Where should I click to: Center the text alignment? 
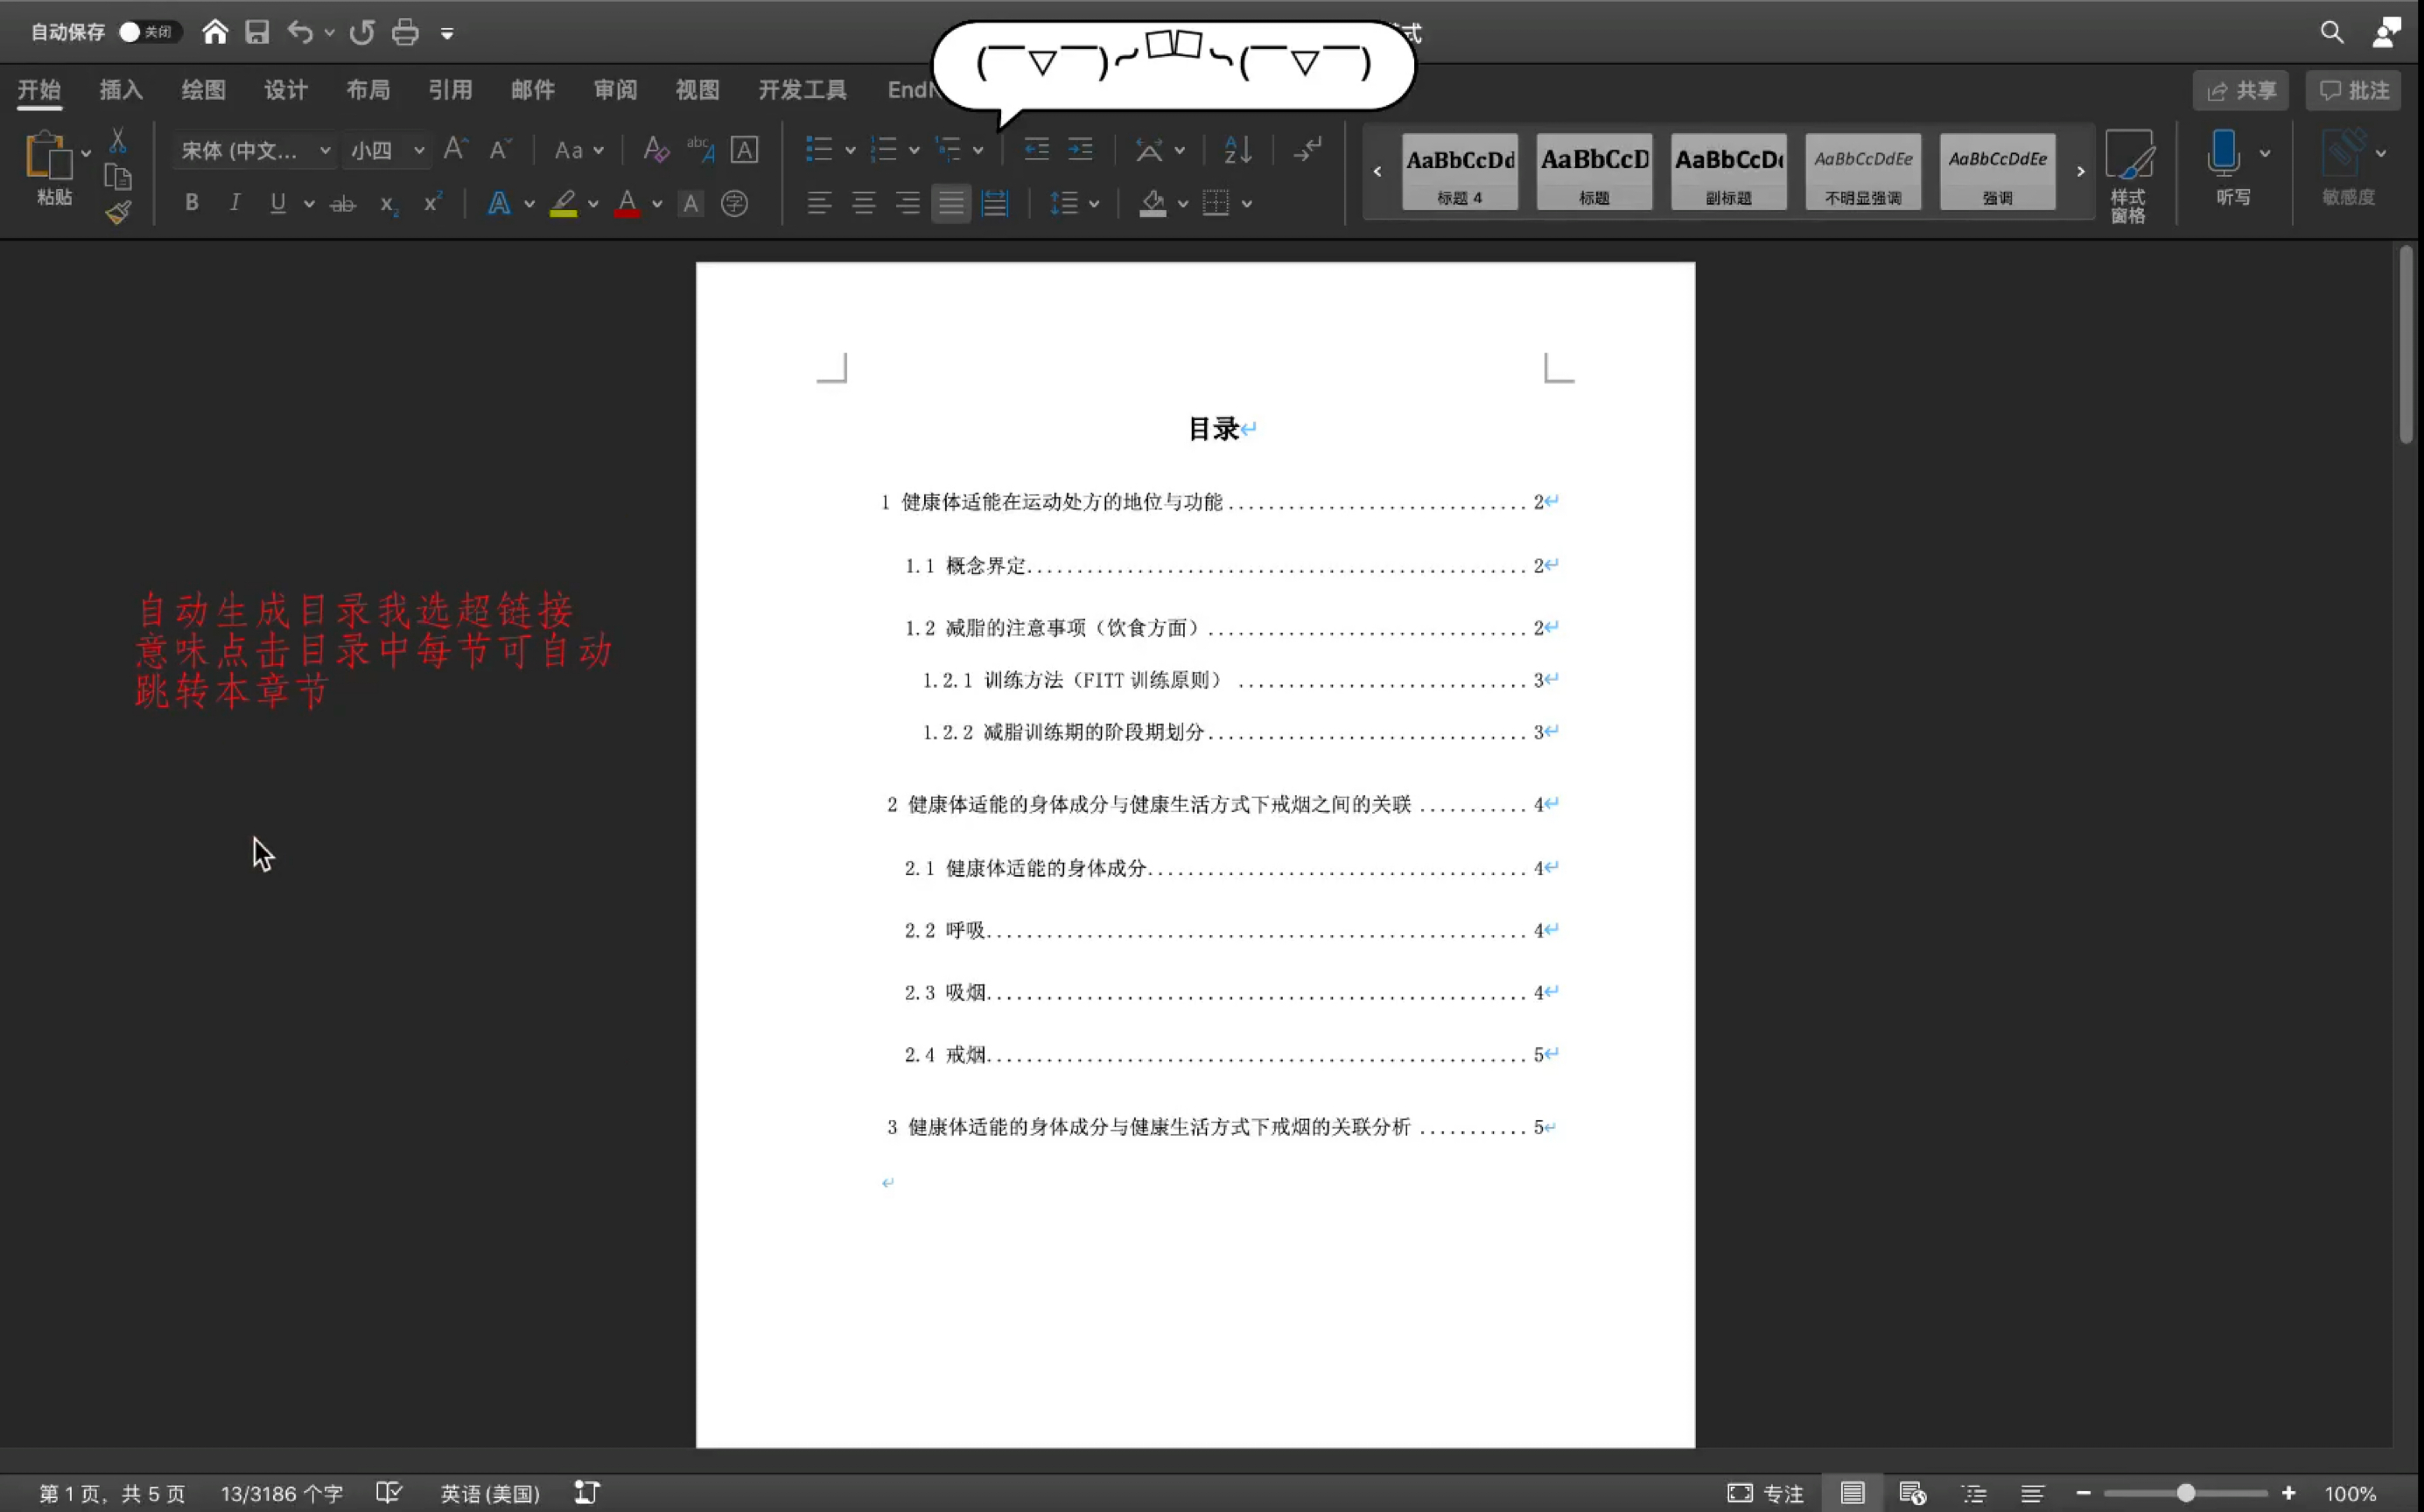863,204
